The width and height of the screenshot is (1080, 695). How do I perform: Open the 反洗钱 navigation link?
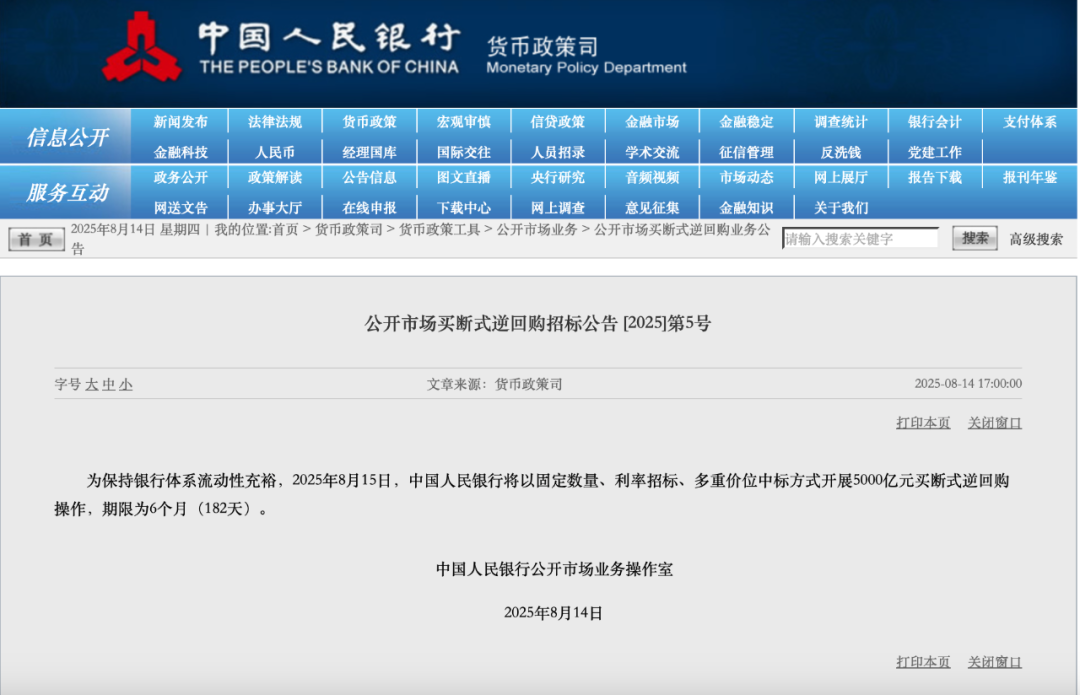840,153
